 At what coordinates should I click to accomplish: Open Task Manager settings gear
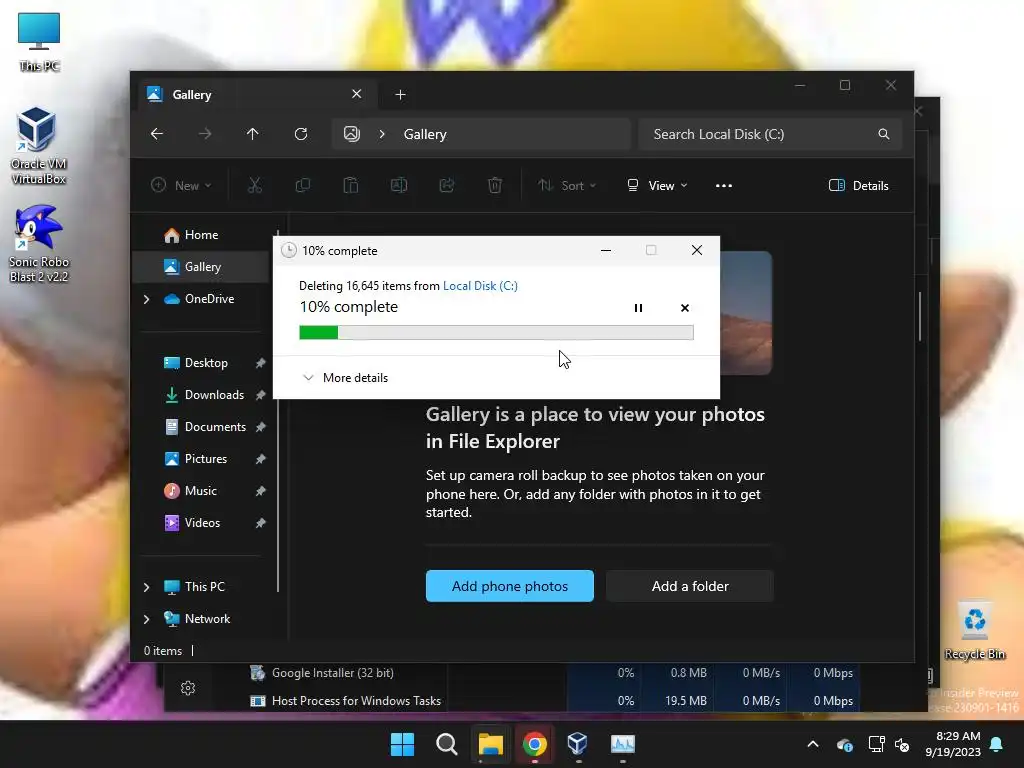[188, 688]
